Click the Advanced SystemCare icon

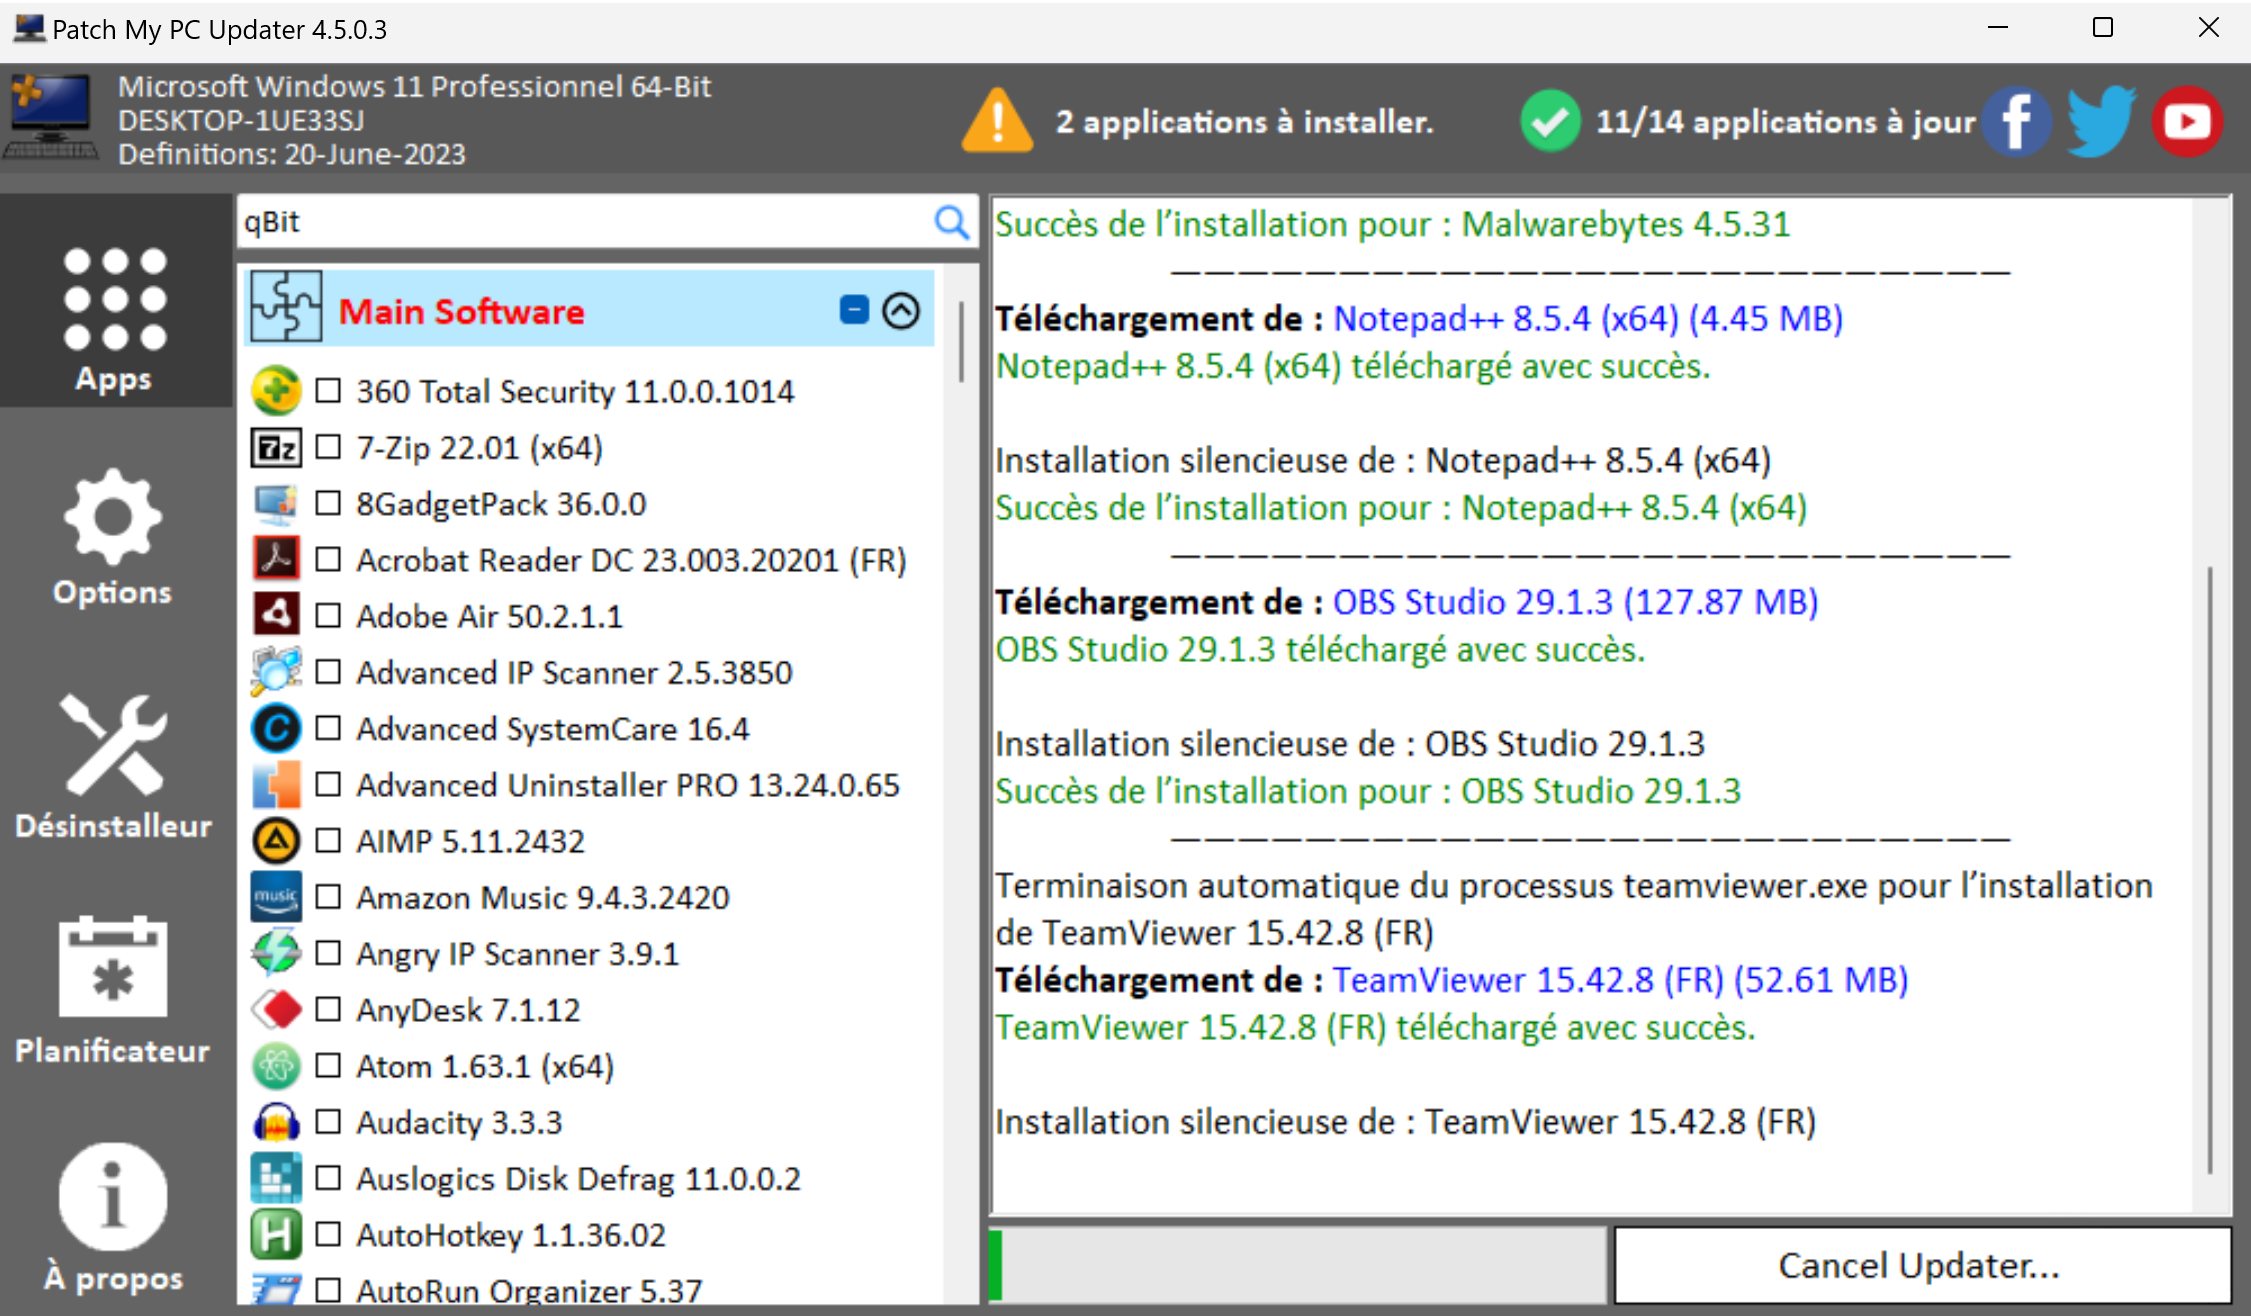[276, 729]
